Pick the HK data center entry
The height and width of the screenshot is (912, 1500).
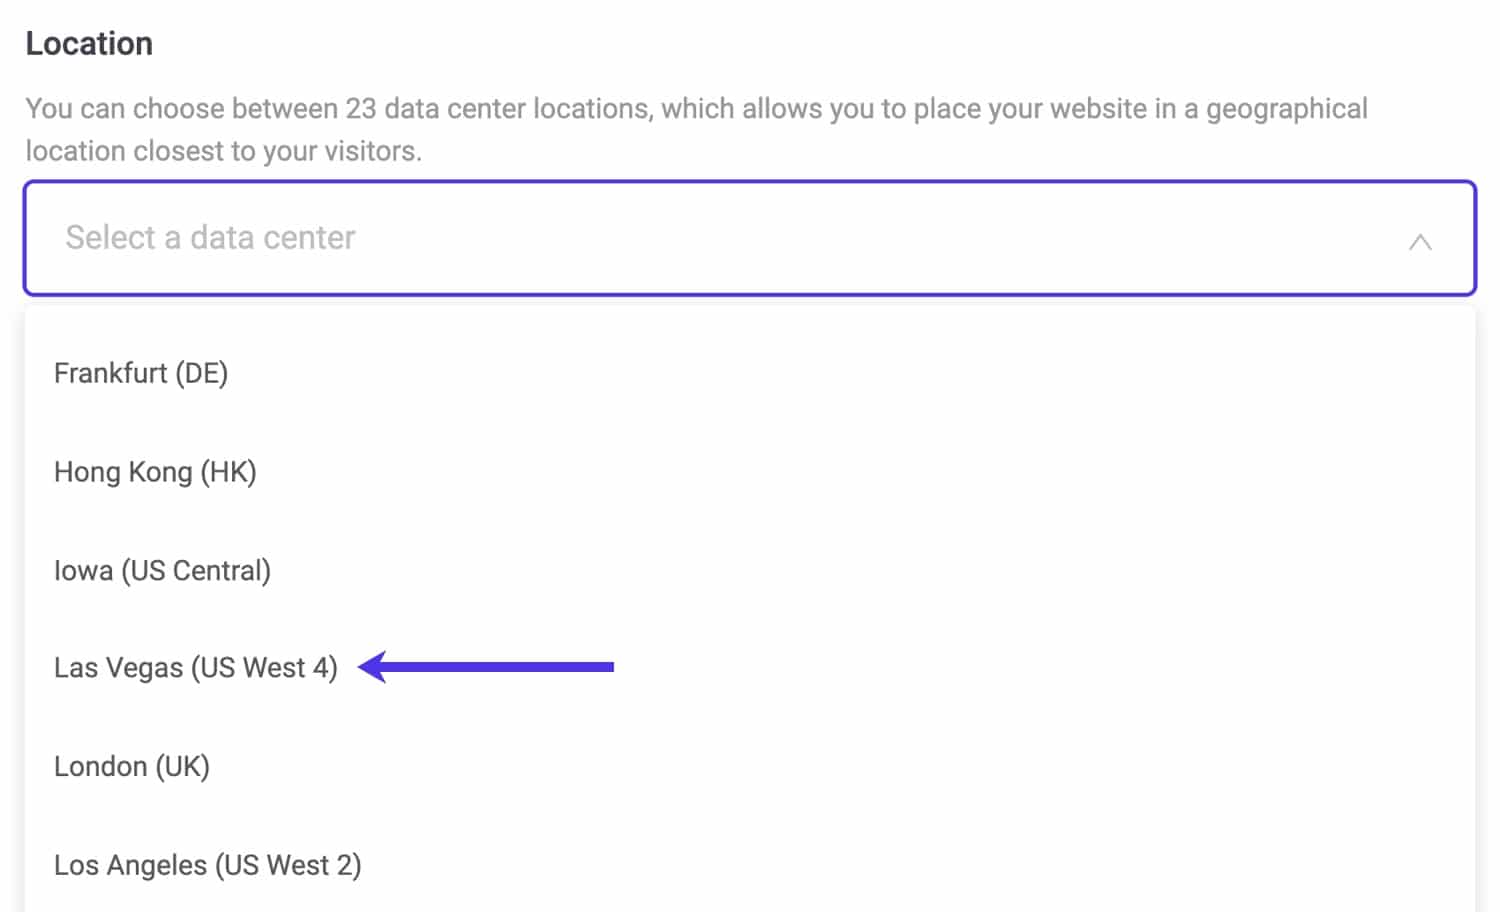(155, 472)
